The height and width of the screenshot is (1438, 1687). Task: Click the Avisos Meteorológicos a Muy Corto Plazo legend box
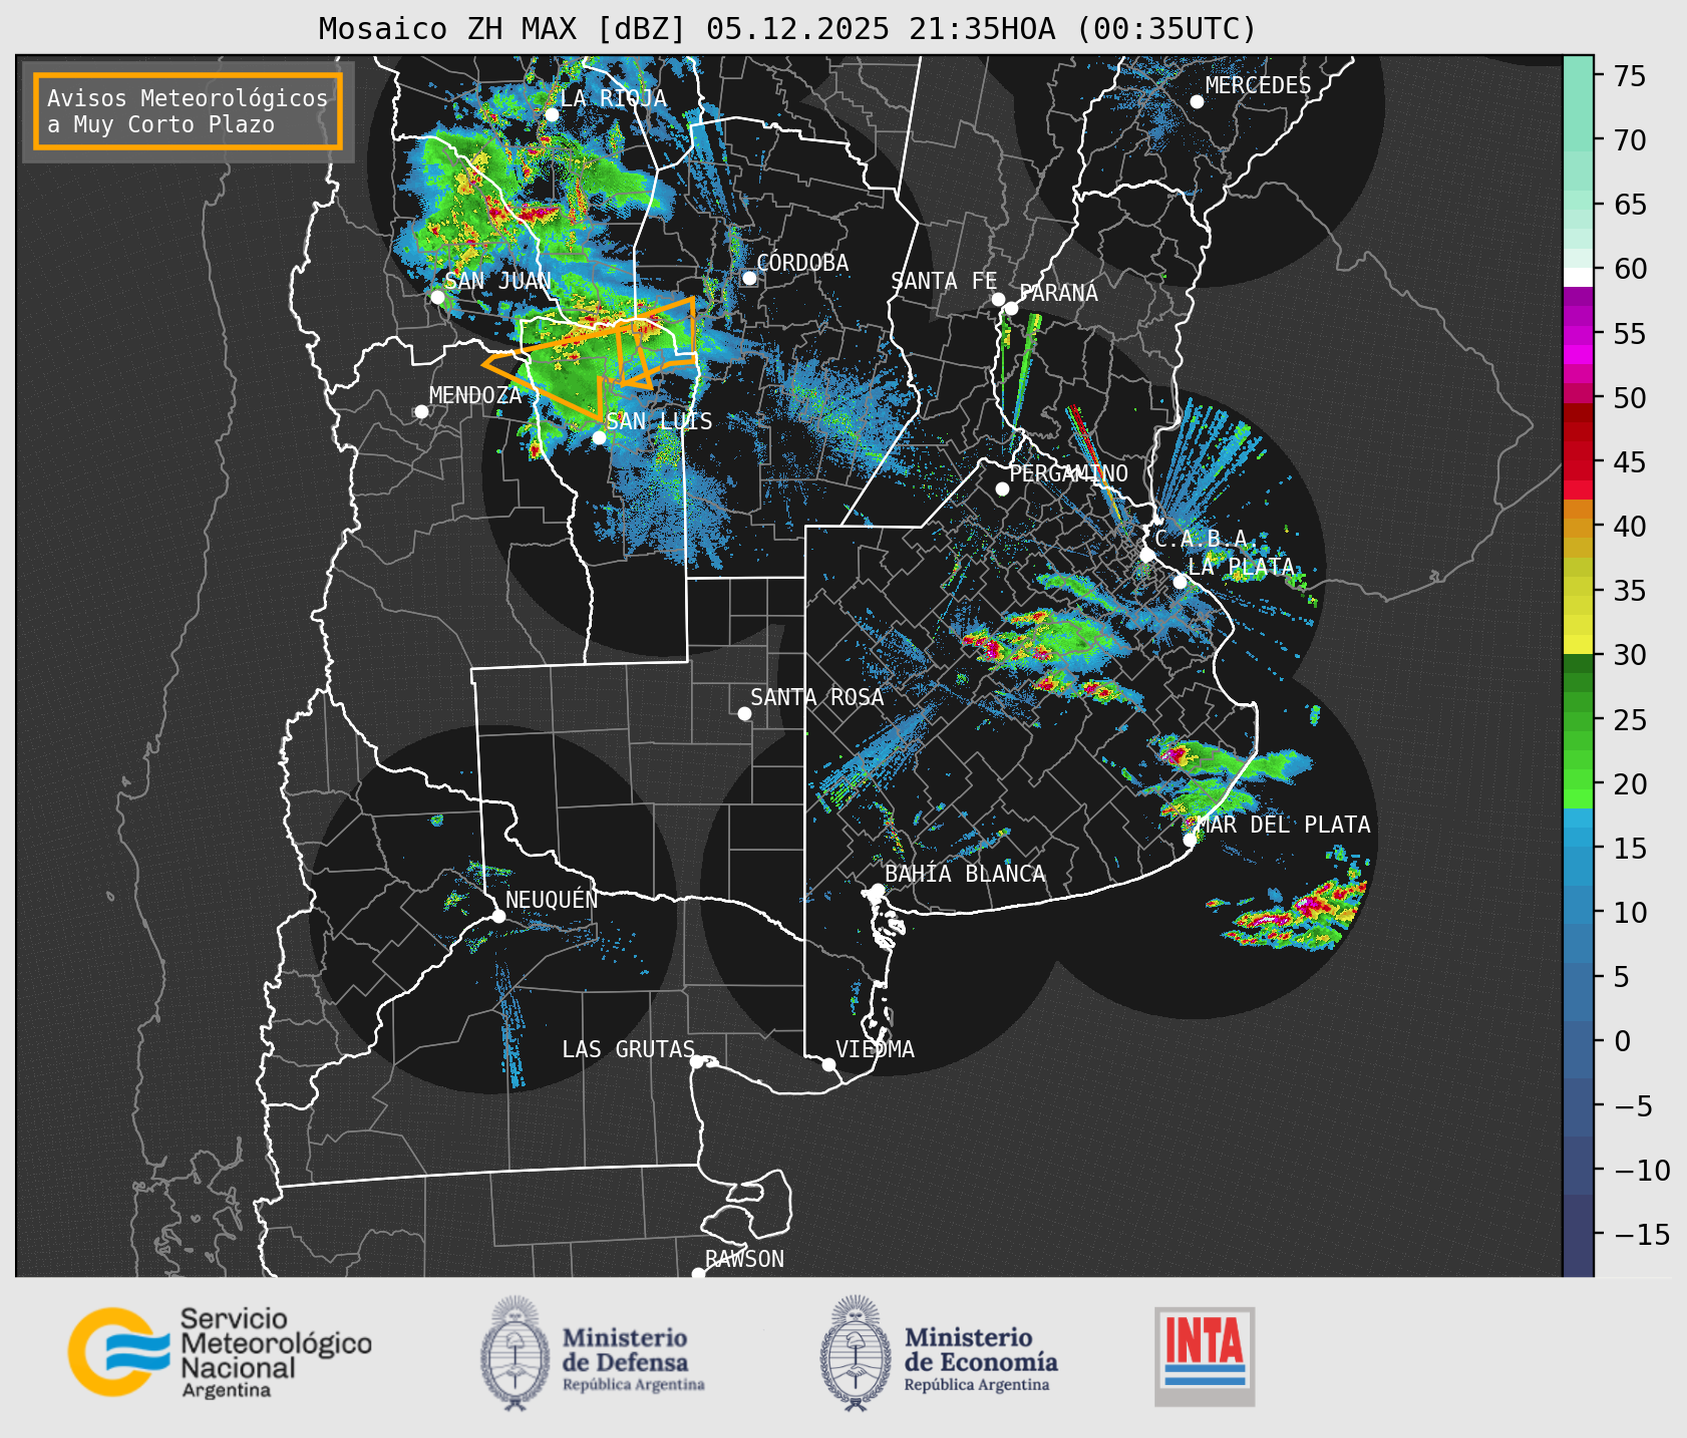point(188,111)
